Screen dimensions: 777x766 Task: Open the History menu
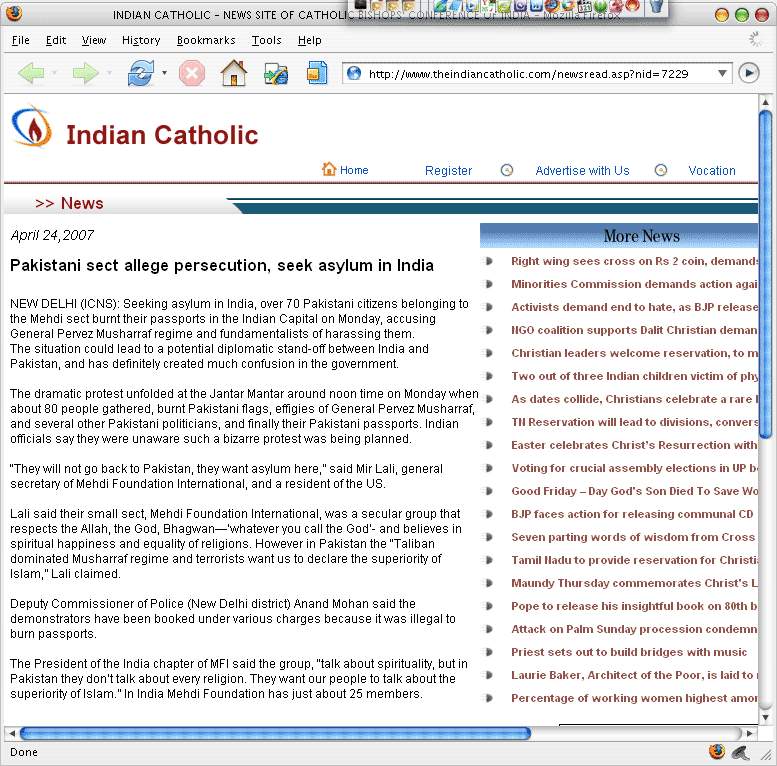pyautogui.click(x=141, y=40)
